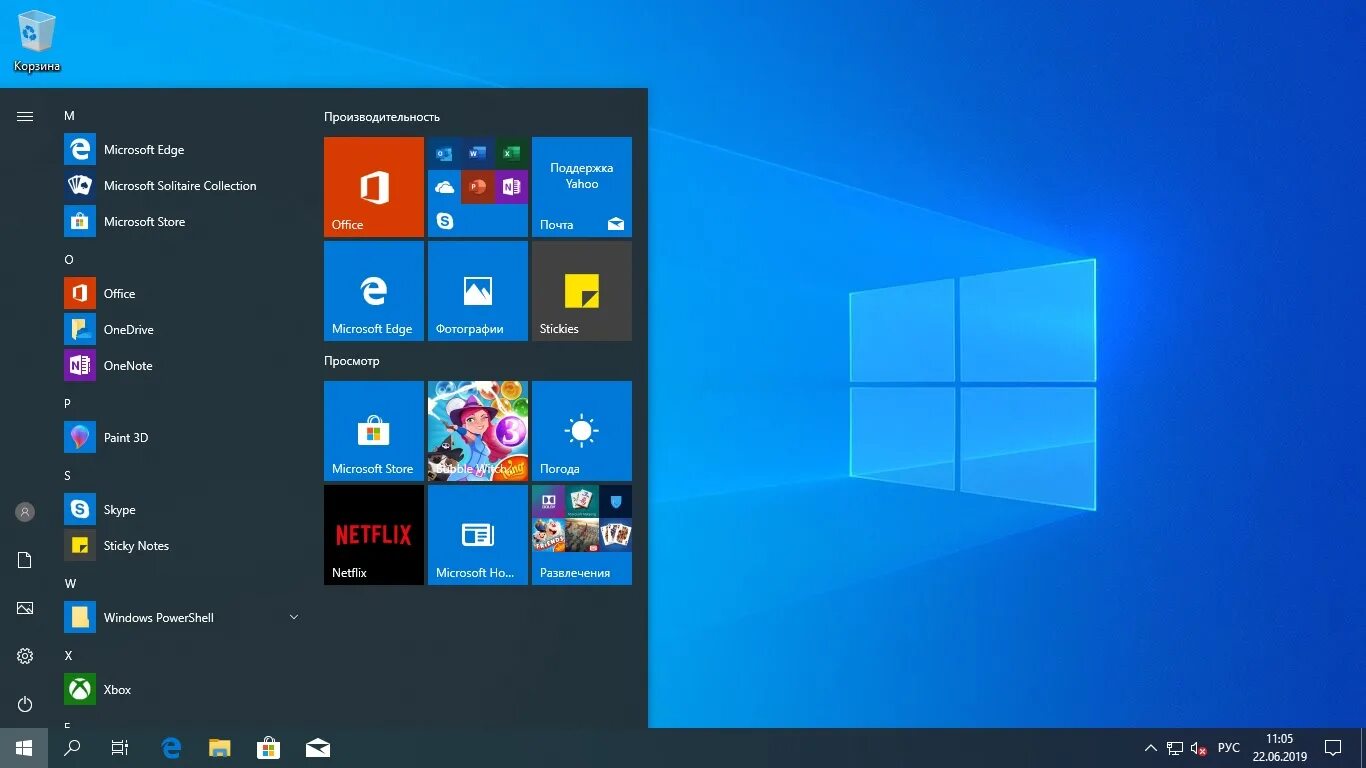Viewport: 1366px width, 768px height.
Task: Open the Погода weather tile
Action: tap(581, 431)
